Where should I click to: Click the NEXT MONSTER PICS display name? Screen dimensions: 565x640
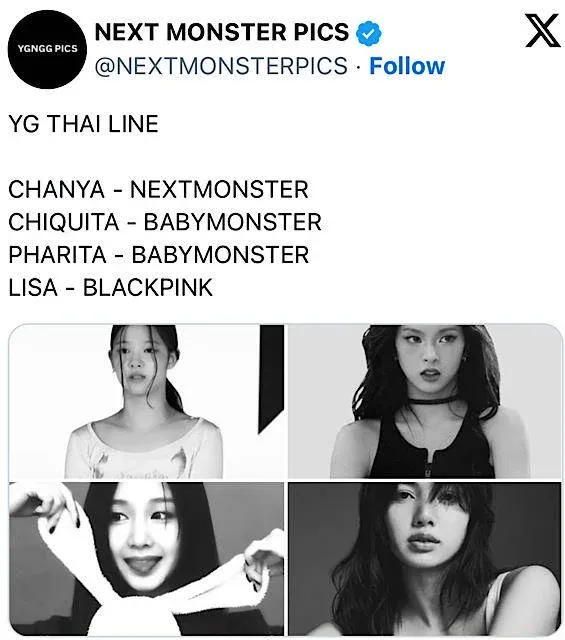222,32
